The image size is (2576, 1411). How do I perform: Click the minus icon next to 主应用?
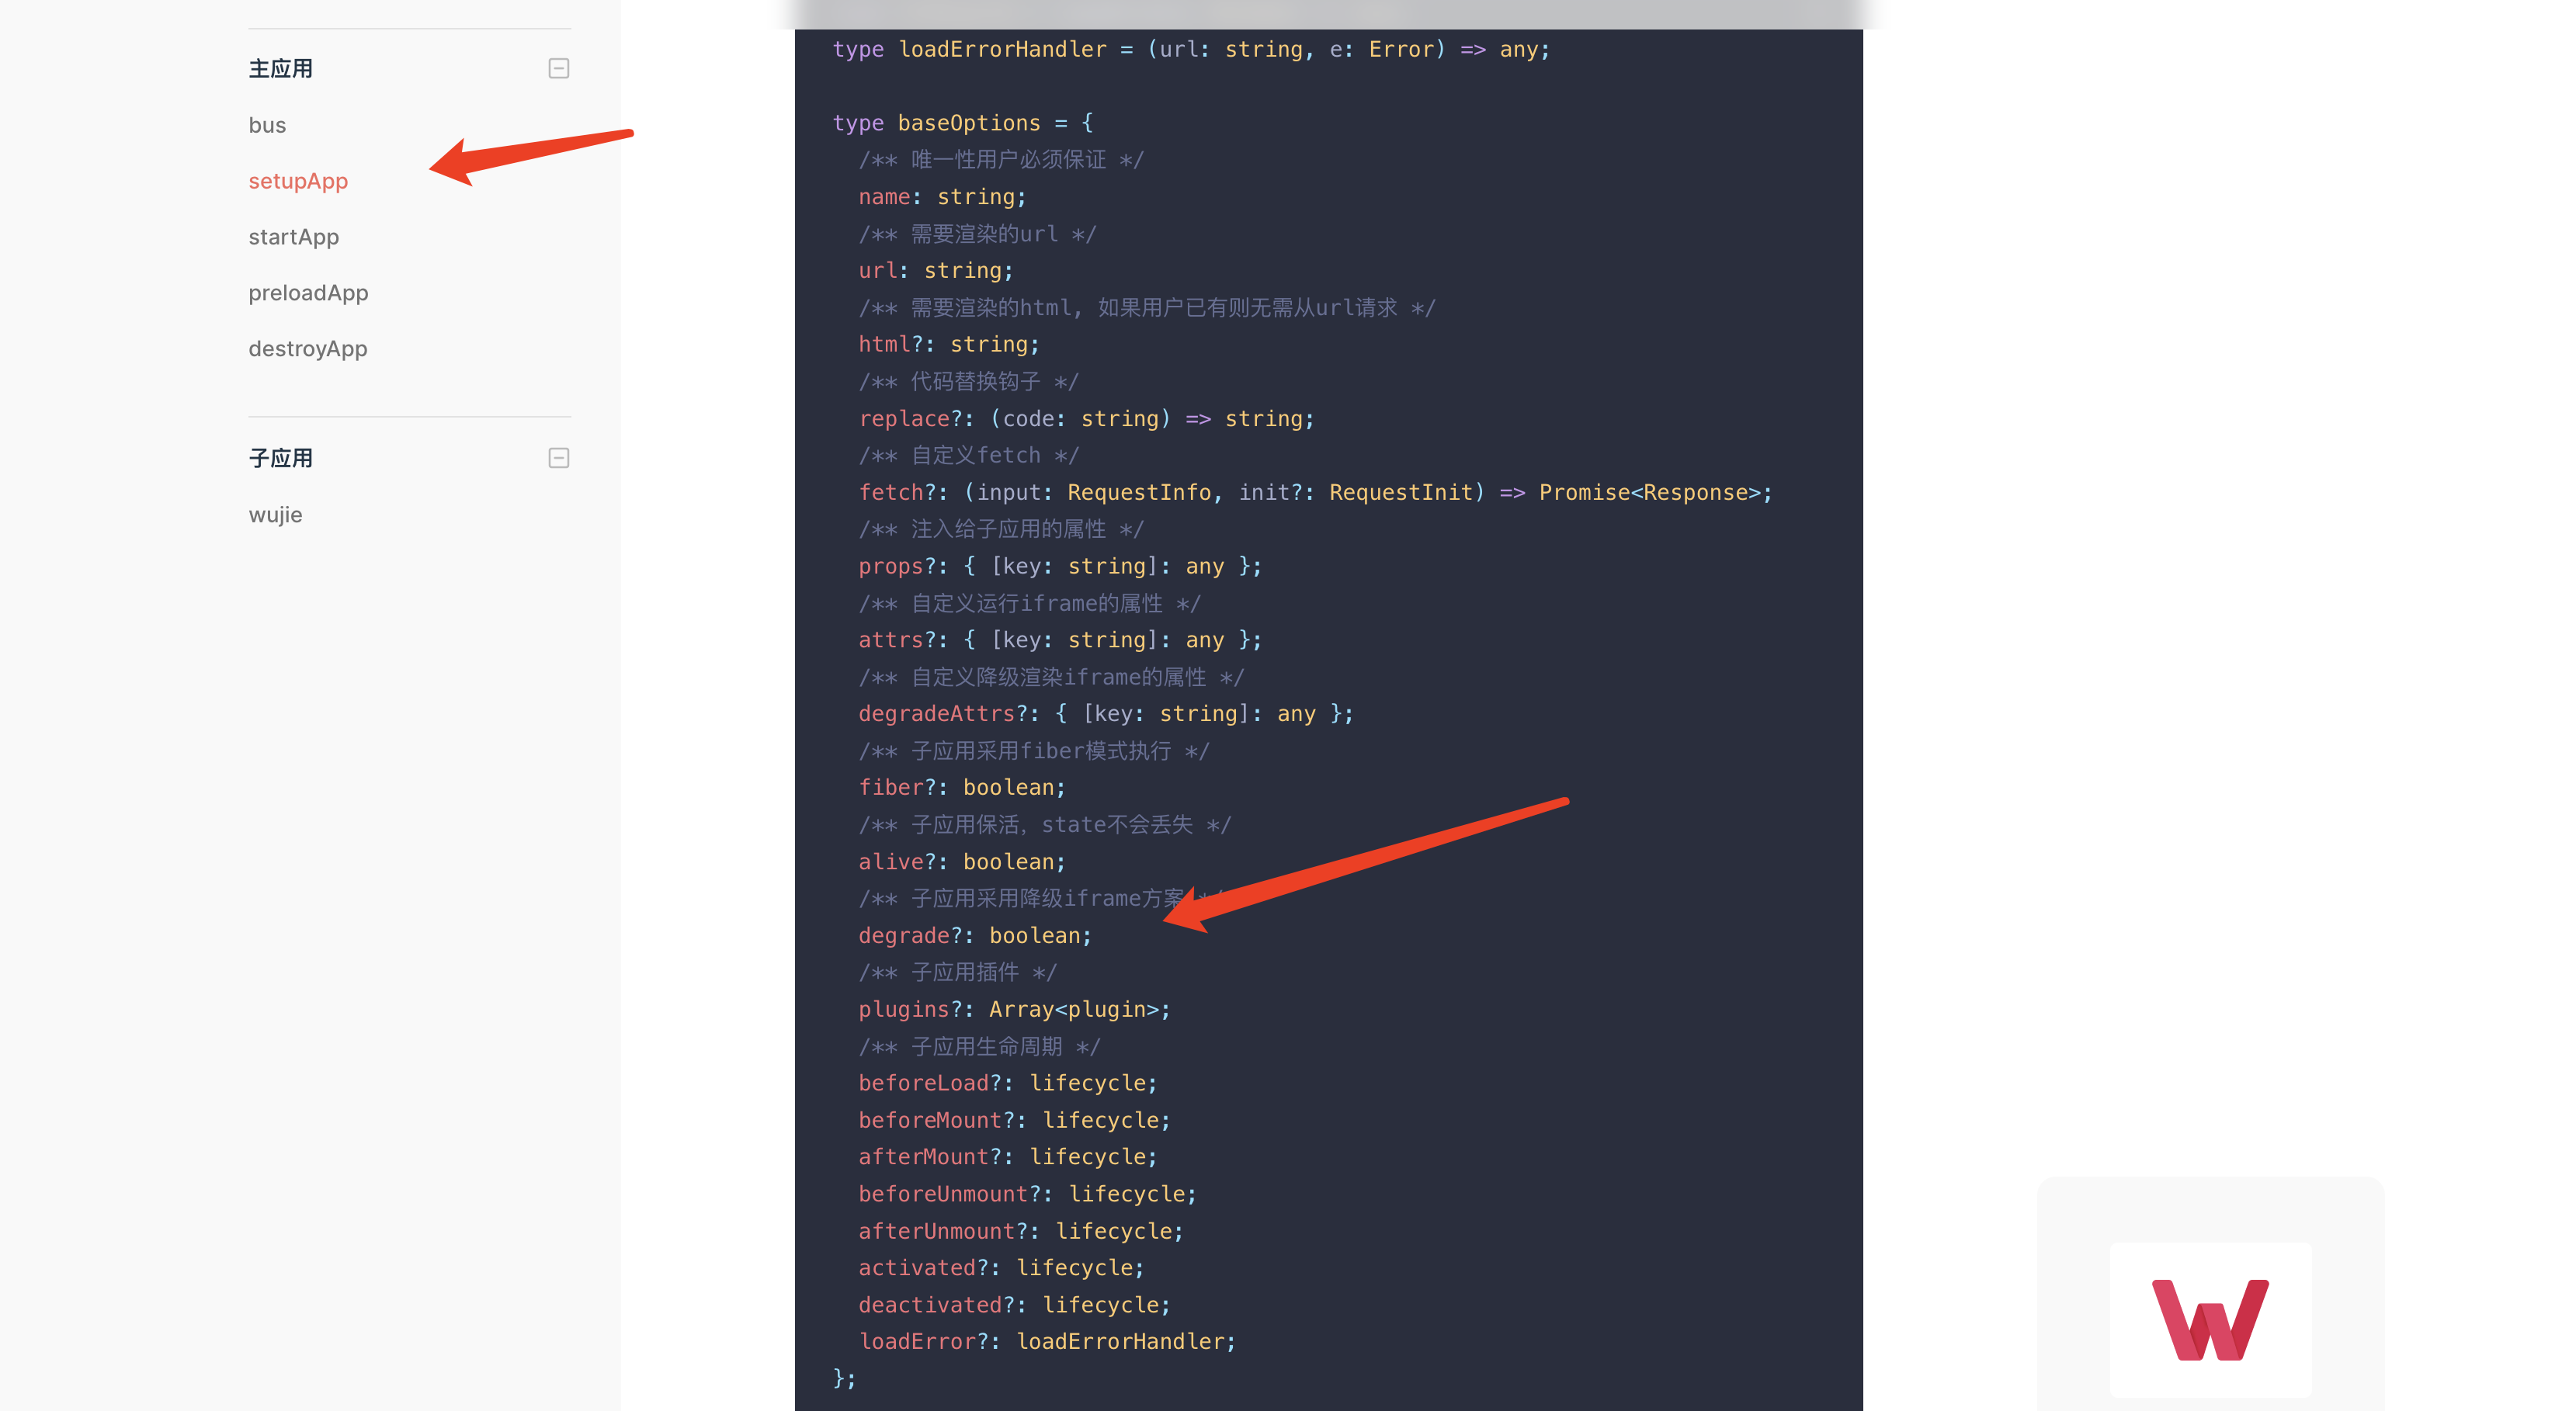(558, 68)
